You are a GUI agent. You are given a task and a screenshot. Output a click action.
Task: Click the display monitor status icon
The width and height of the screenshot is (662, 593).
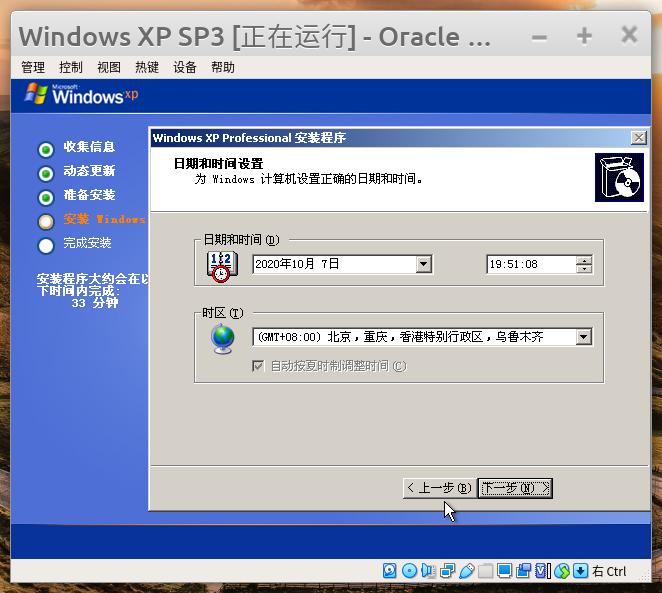coord(505,571)
